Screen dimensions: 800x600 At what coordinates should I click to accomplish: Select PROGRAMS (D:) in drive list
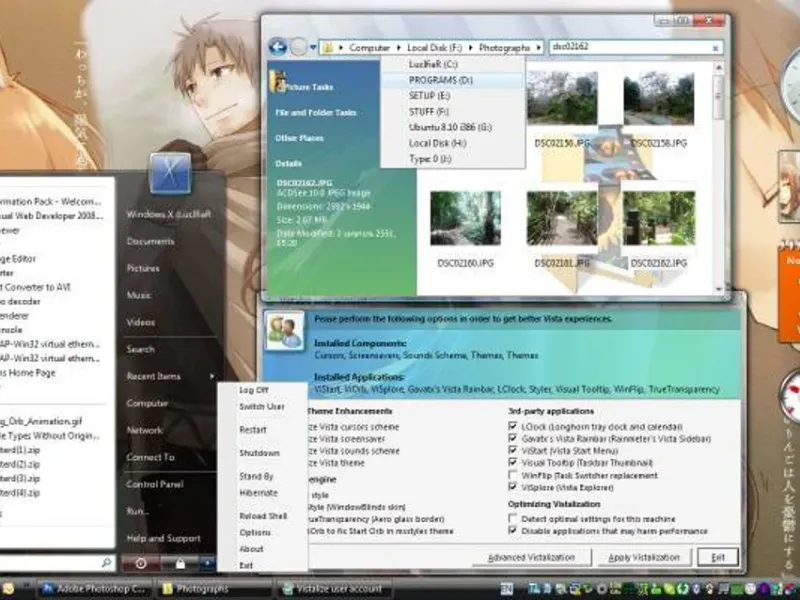click(x=453, y=80)
